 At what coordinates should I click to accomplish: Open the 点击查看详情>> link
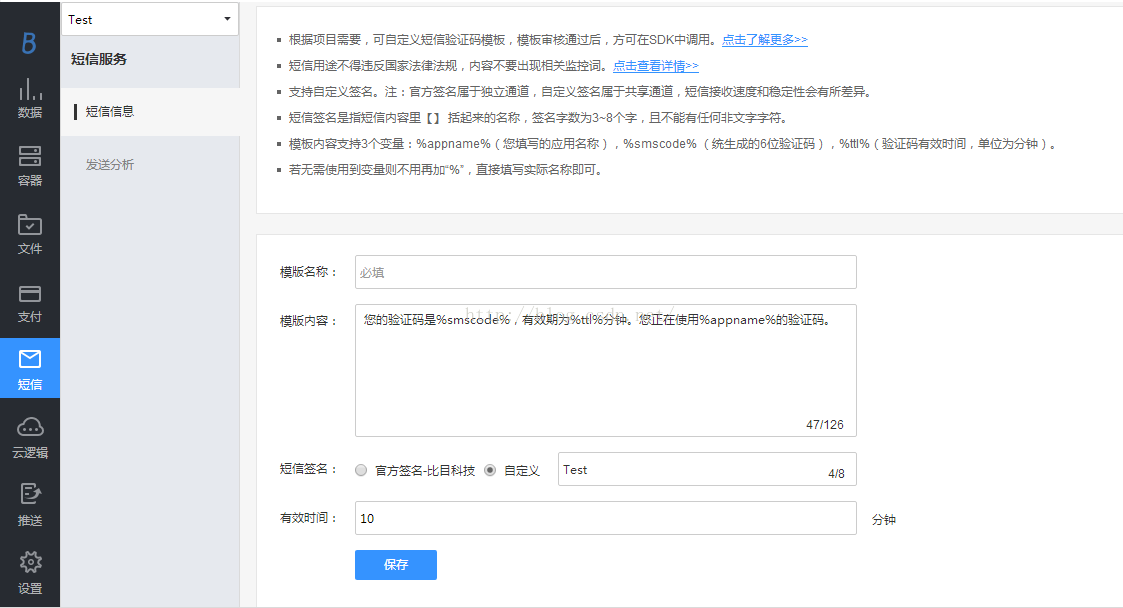click(655, 66)
